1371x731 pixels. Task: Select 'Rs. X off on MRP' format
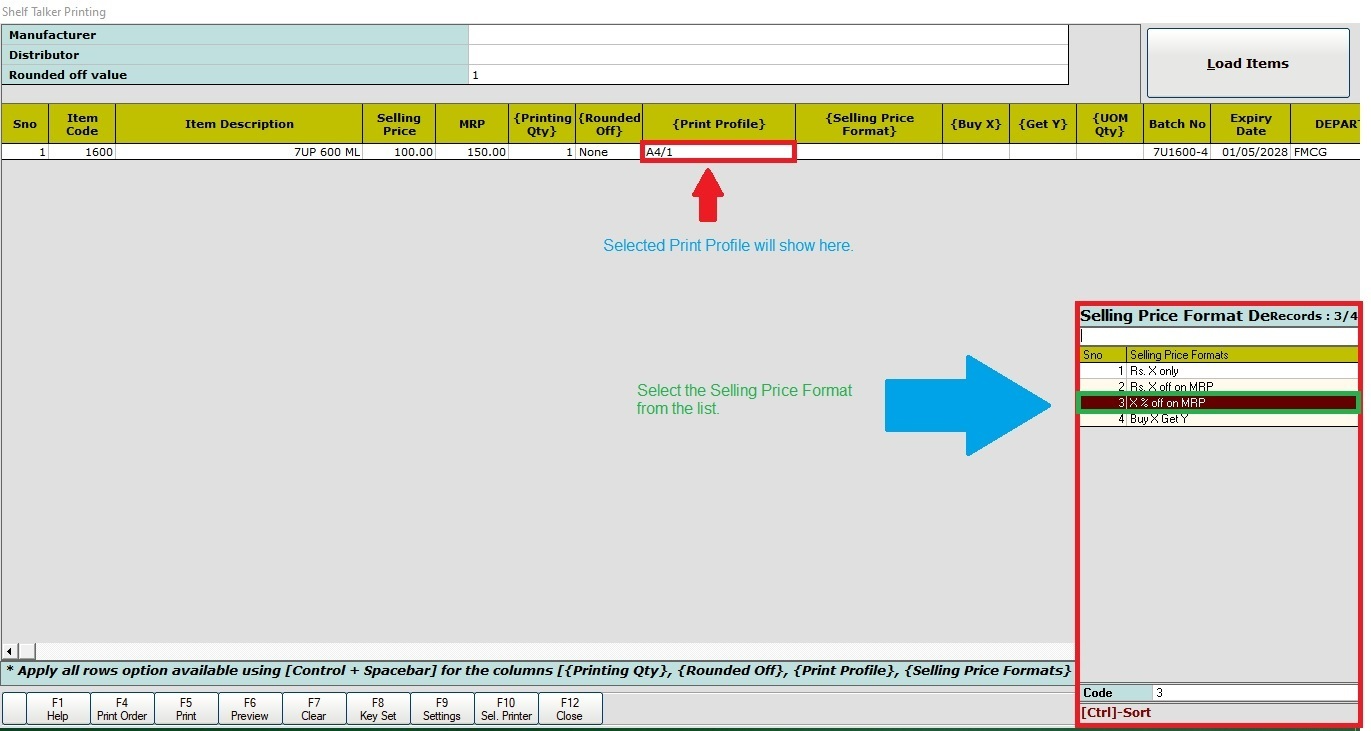pos(1219,387)
